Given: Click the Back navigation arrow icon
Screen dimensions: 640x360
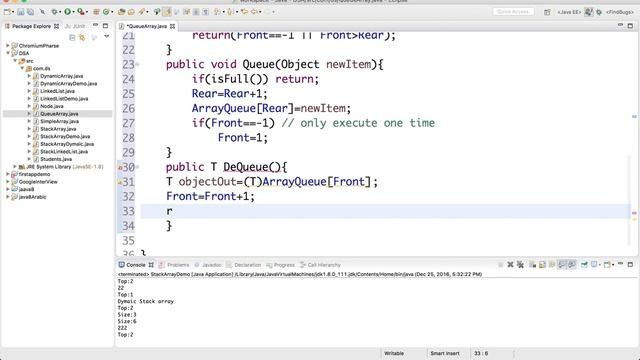Looking at the screenshot, I should (x=254, y=12).
